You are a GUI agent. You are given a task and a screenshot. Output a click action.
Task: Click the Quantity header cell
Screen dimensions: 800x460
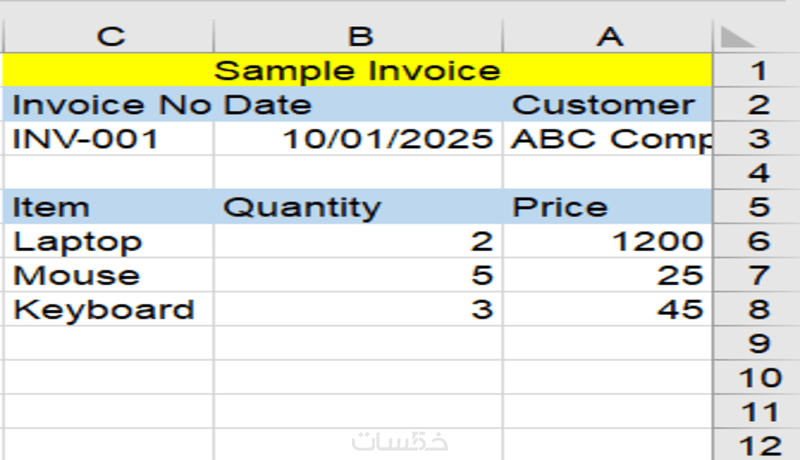[358, 207]
